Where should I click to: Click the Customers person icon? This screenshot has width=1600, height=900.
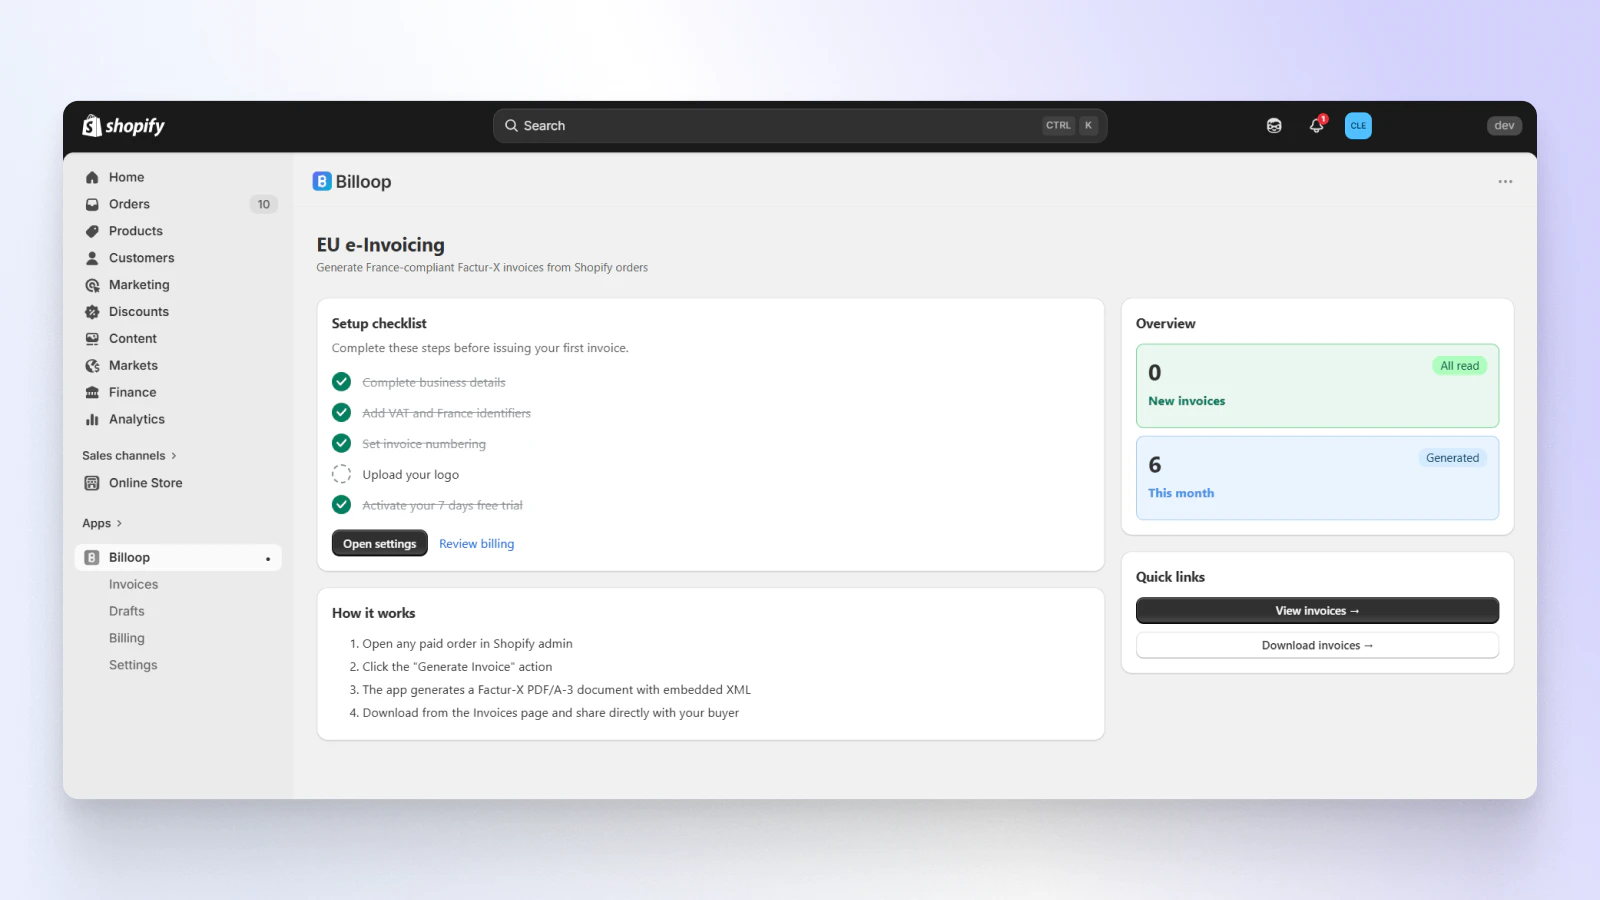92,258
